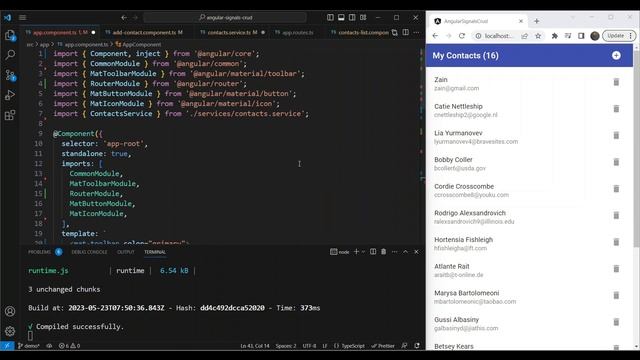Open the launch profile dropdown next to plus

363,252
